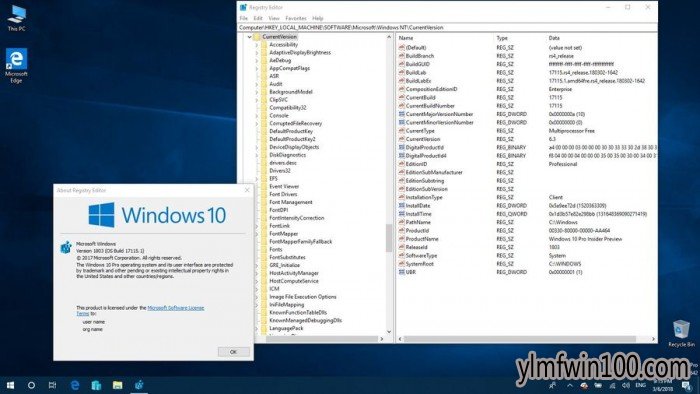Click the ENG language indicator in taskbar
This screenshot has height=394, width=700.
(x=641, y=385)
